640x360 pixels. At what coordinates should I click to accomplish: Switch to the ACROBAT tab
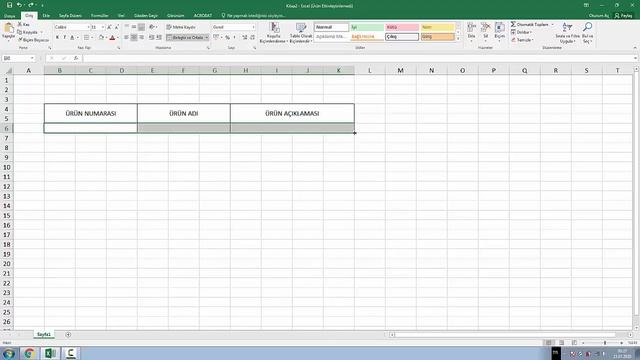[202, 16]
